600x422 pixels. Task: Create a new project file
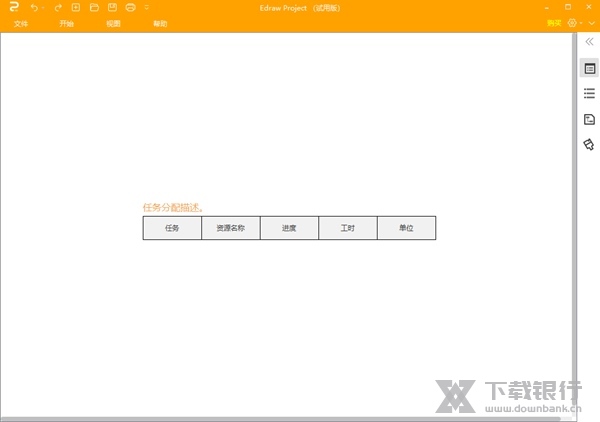[76, 7]
